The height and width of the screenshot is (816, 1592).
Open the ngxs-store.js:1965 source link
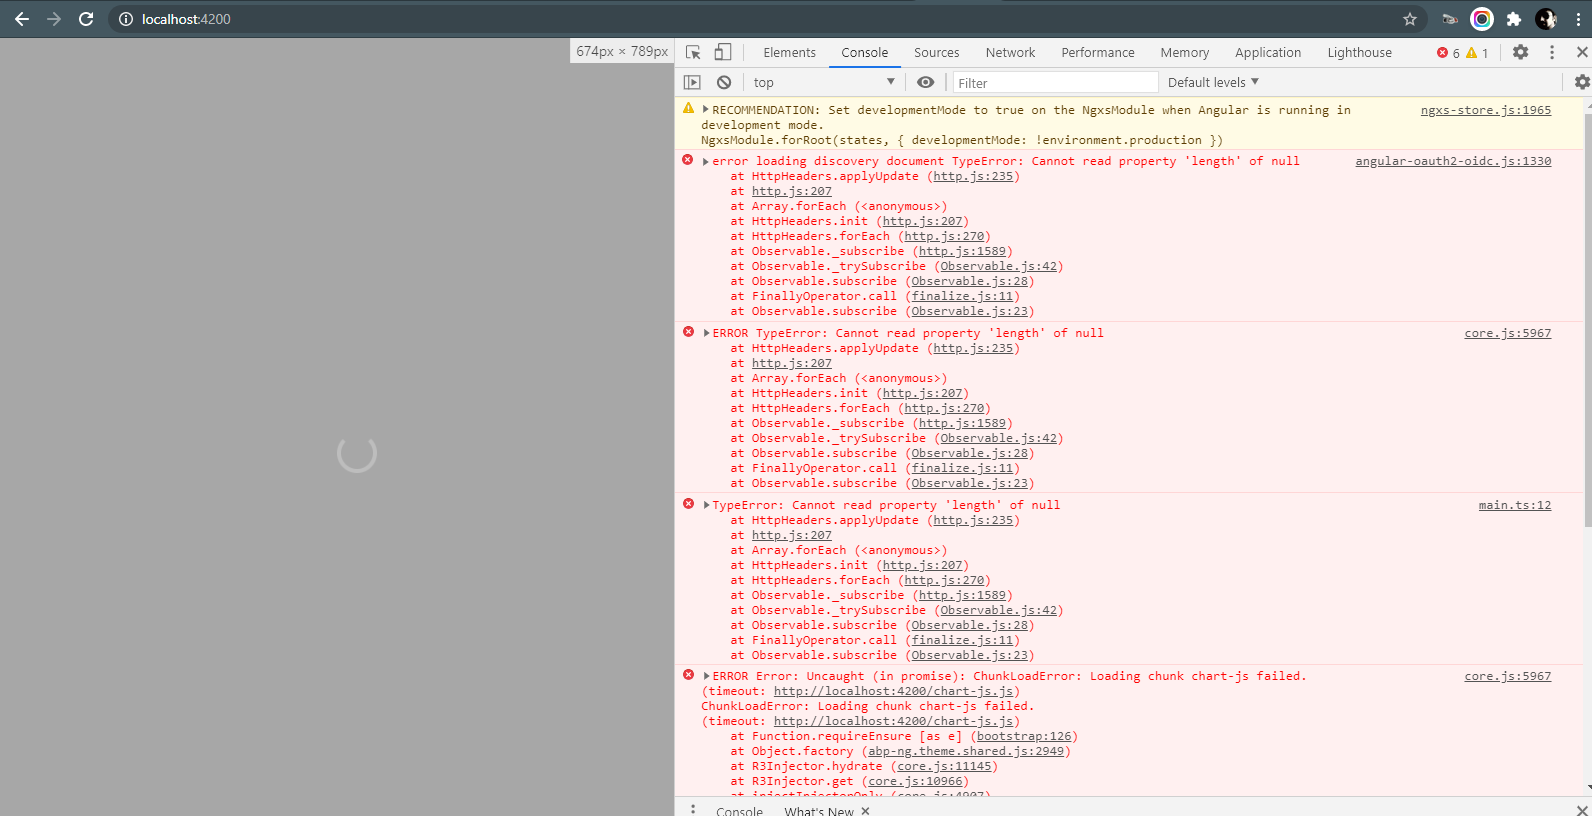point(1485,110)
